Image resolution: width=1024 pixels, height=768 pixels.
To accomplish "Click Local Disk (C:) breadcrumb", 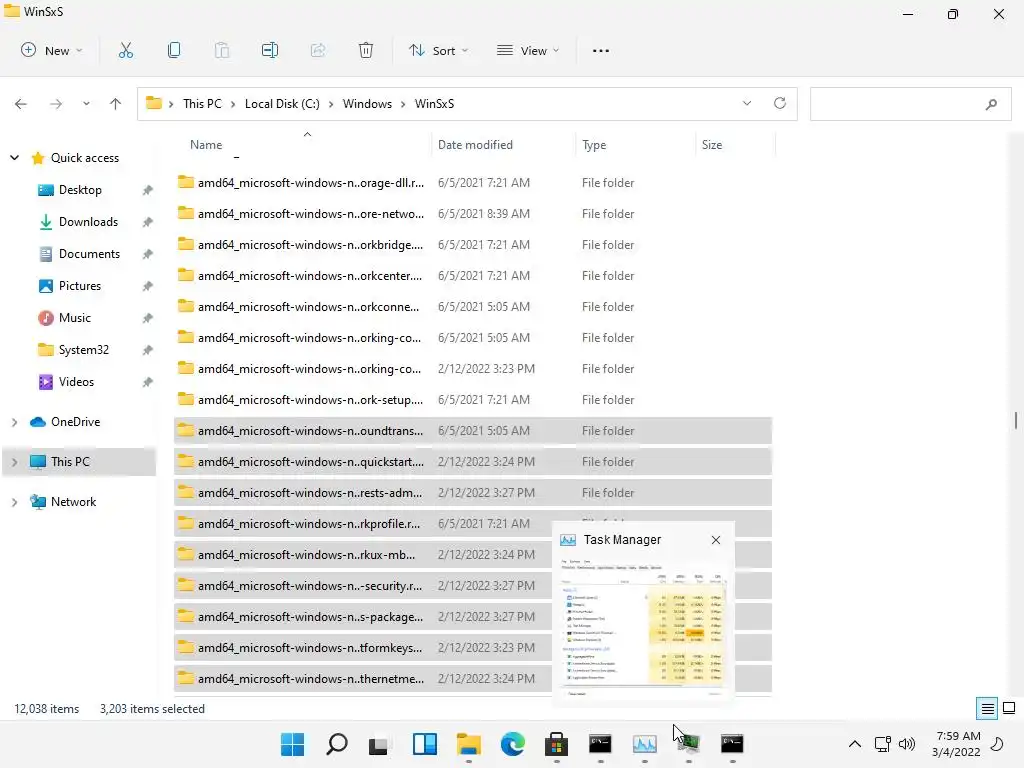I will (x=282, y=104).
